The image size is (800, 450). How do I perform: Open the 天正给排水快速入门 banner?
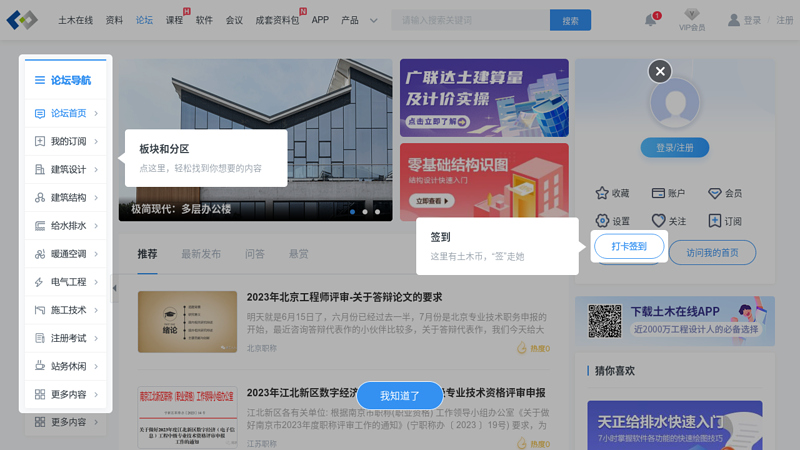[x=674, y=425]
